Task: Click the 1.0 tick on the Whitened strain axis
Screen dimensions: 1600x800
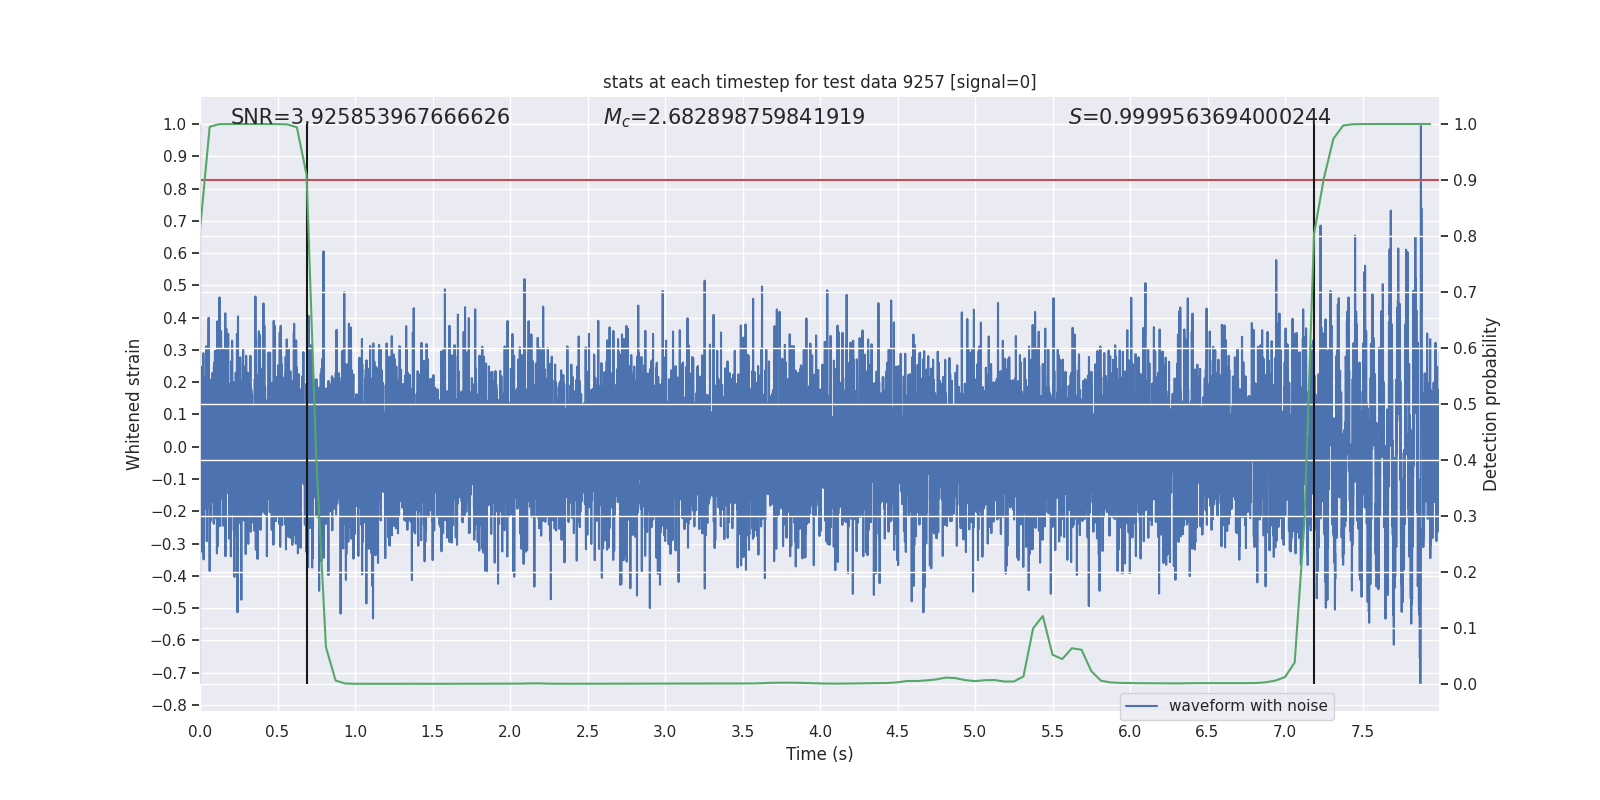Action: pyautogui.click(x=175, y=125)
